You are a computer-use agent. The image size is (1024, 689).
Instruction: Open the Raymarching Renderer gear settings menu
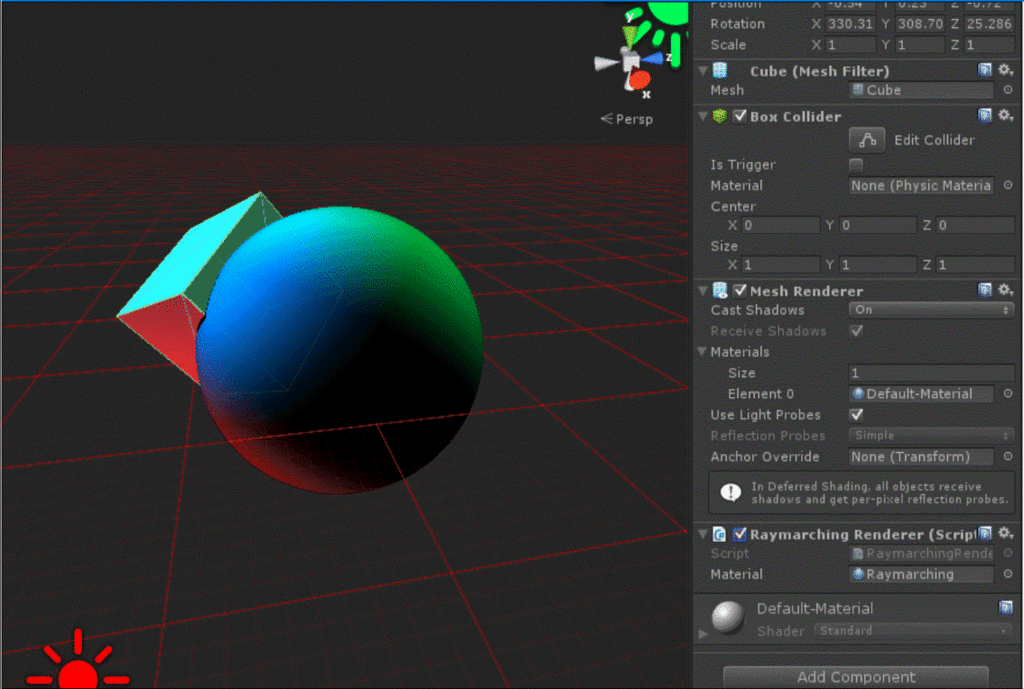coord(1006,534)
